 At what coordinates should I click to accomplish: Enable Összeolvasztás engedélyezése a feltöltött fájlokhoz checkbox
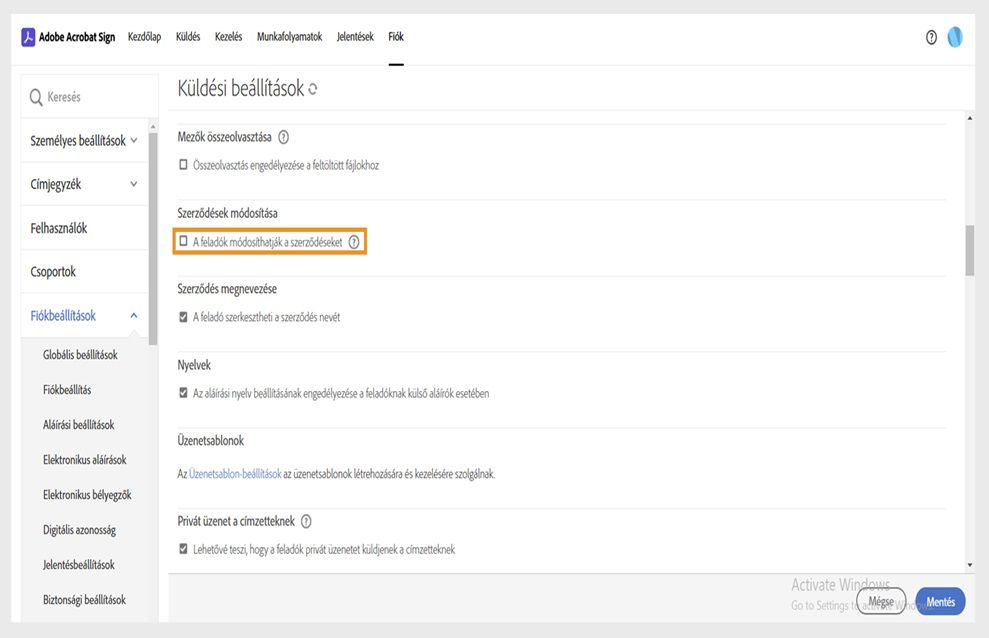coord(183,165)
